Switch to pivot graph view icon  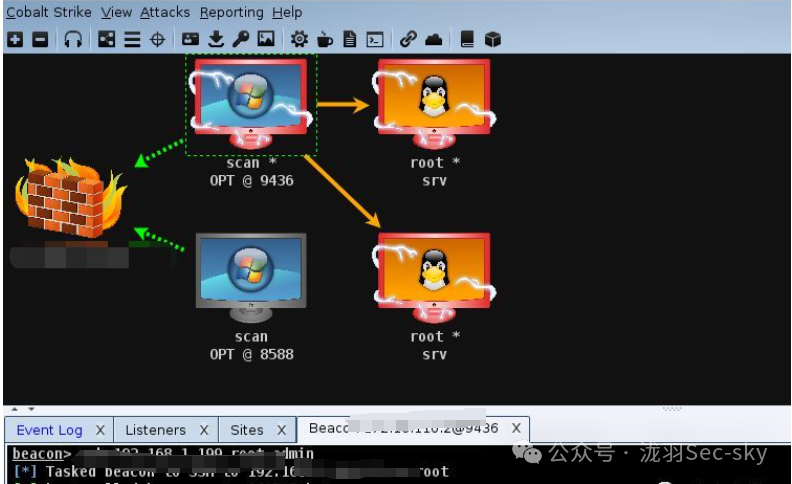point(107,39)
